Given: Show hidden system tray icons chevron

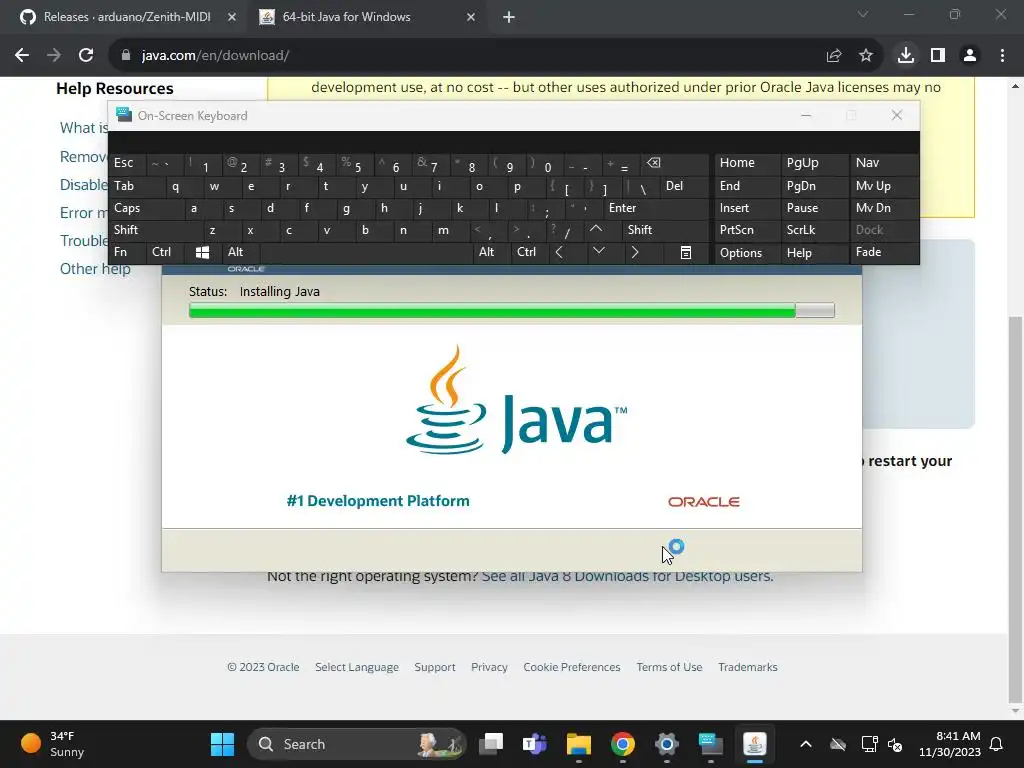Looking at the screenshot, I should tap(806, 744).
